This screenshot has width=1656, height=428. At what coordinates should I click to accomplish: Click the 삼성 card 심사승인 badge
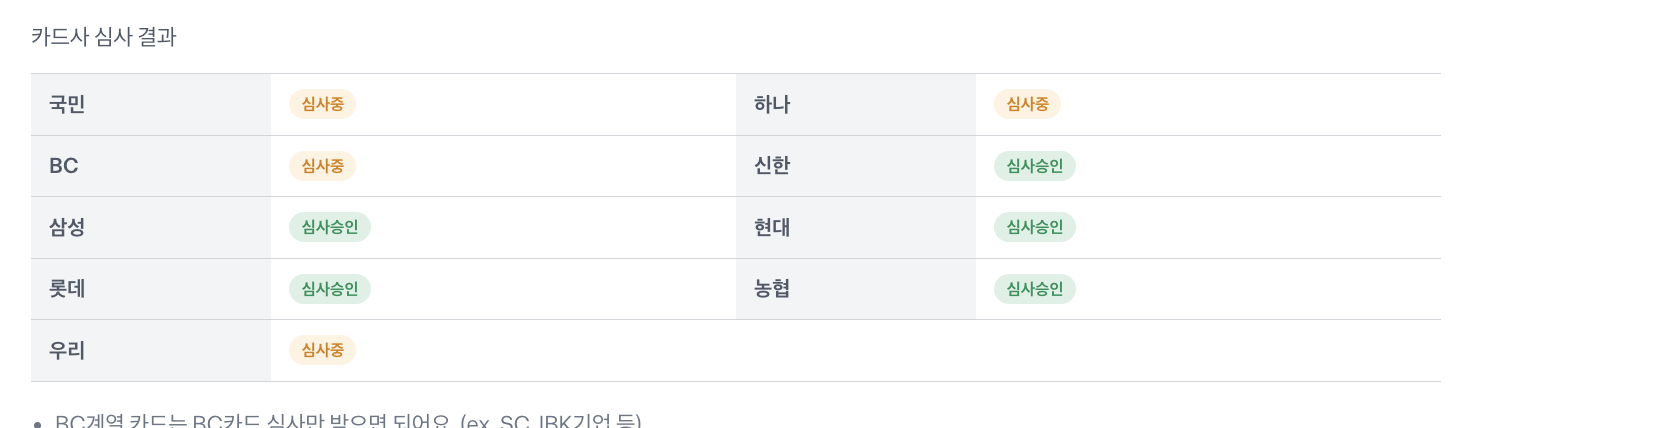pyautogui.click(x=329, y=227)
